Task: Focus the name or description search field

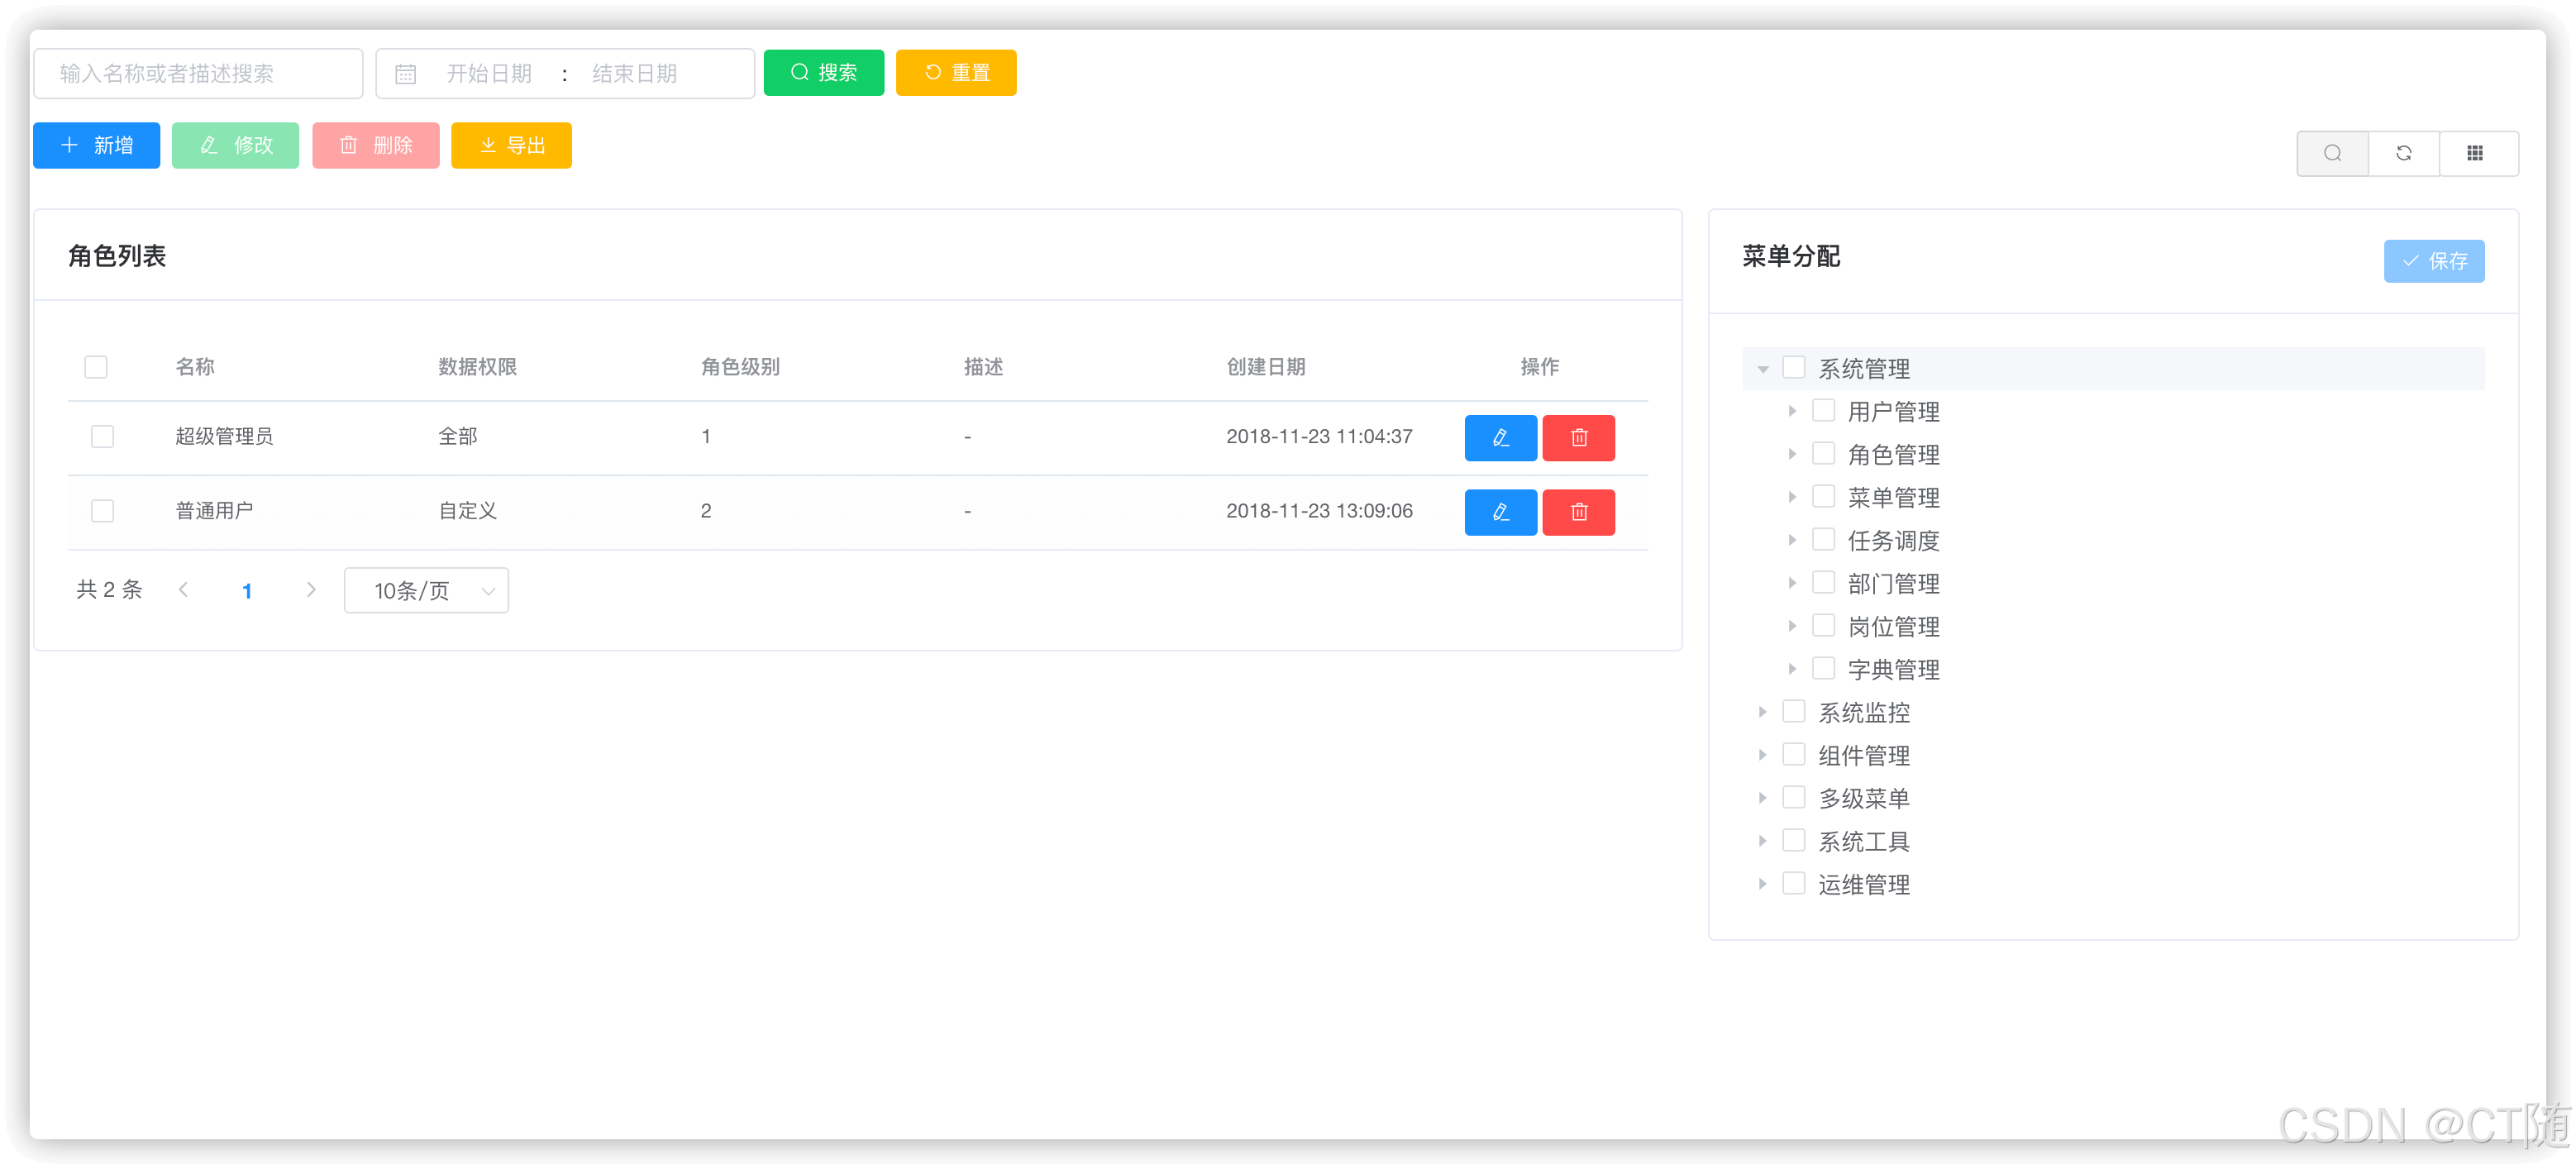Action: (198, 74)
